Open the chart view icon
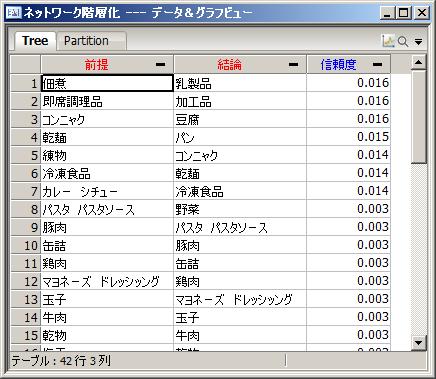Image resolution: width=436 pixels, height=379 pixels. click(x=388, y=41)
